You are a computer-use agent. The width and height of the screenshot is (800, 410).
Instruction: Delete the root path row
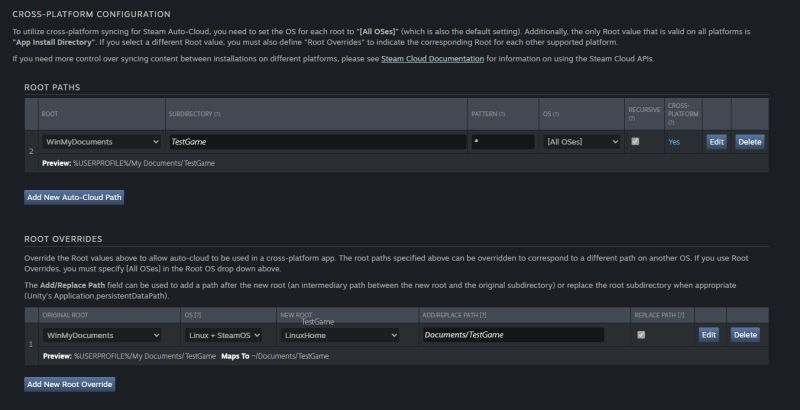click(749, 142)
